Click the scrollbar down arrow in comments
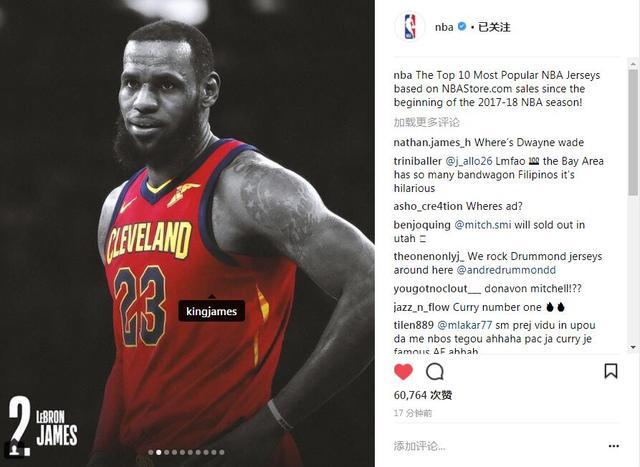This screenshot has height=467, width=640. (x=633, y=347)
